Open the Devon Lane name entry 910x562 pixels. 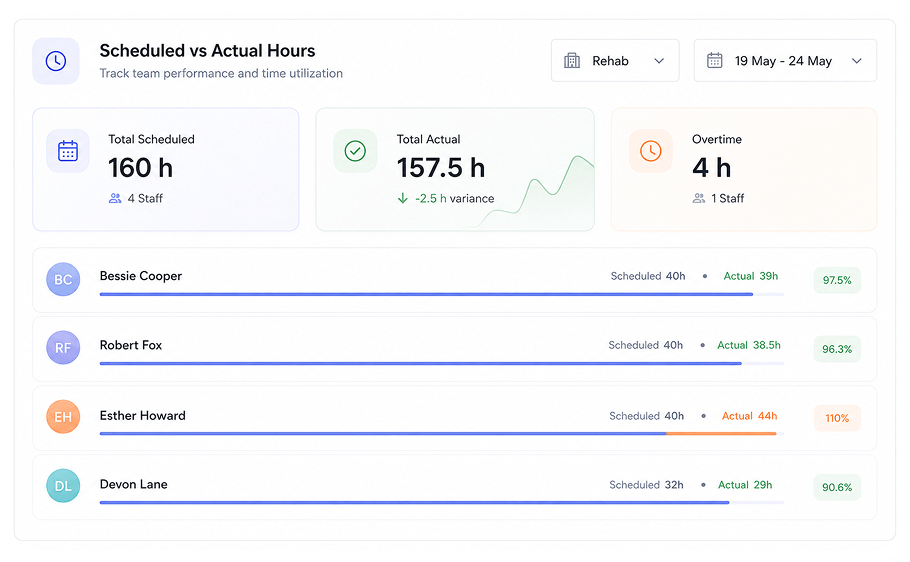(x=133, y=484)
